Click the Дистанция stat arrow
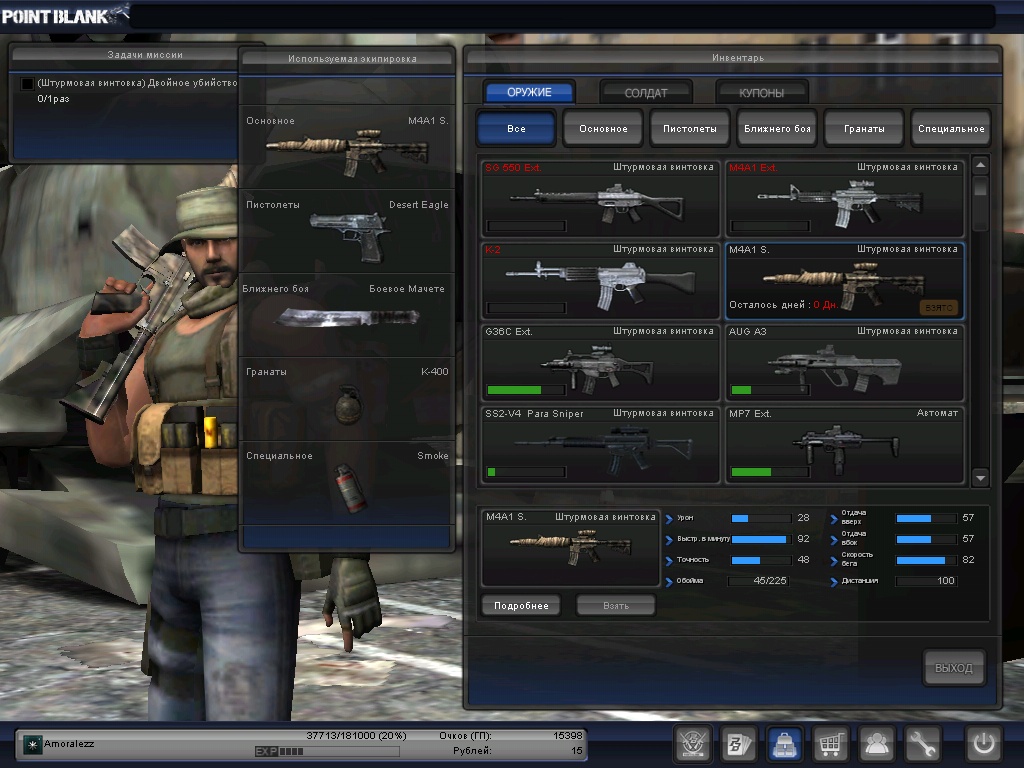 coord(834,583)
